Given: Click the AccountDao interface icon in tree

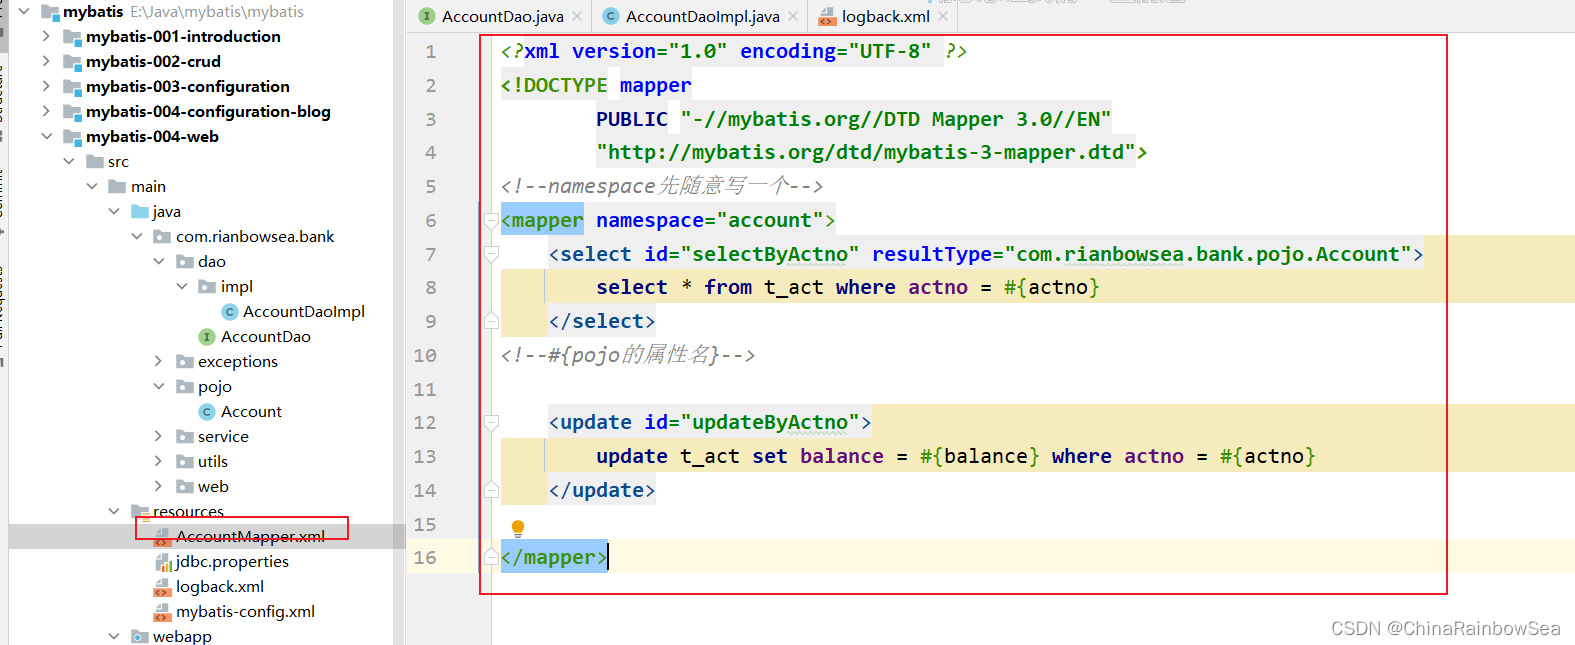Looking at the screenshot, I should pyautogui.click(x=207, y=337).
